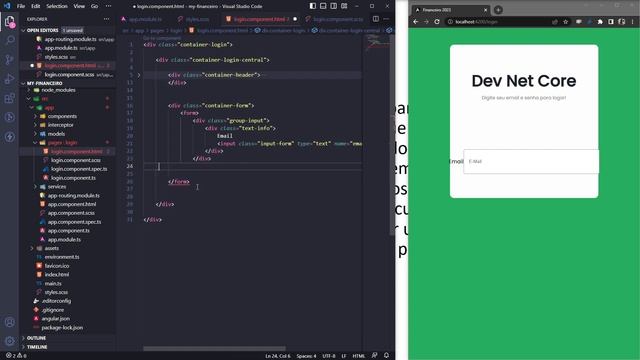640x360 pixels.
Task: Reload the localhost page in browser
Action: pos(437,22)
